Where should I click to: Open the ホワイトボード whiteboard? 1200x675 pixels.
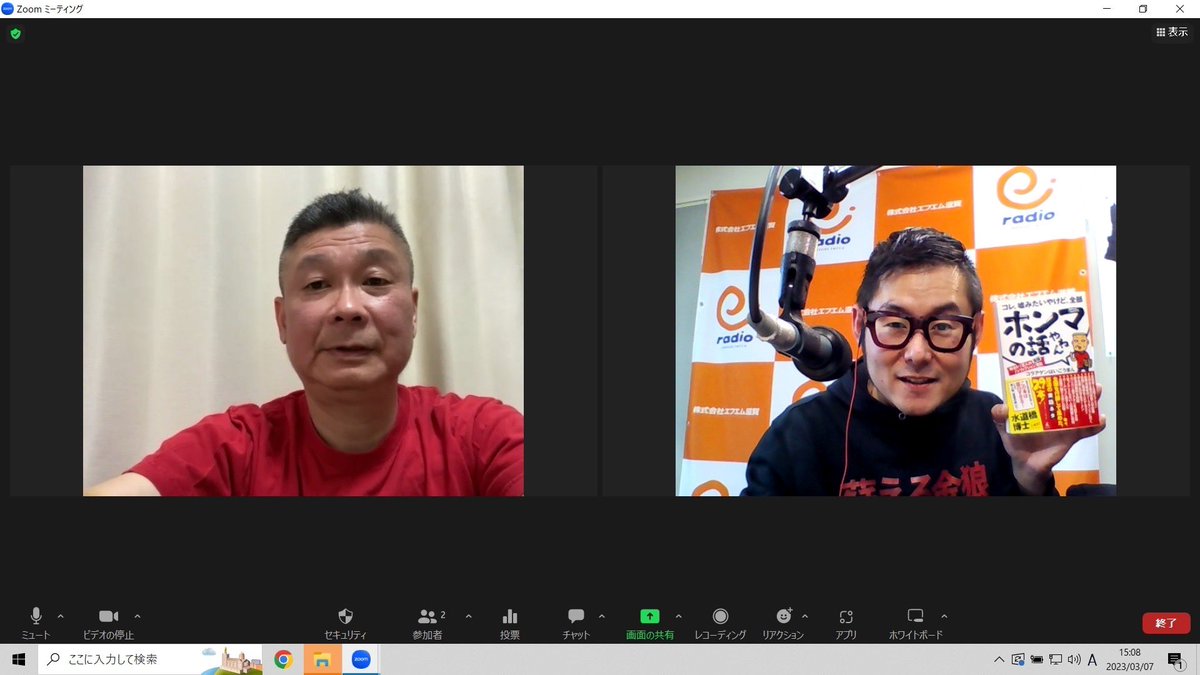coord(915,623)
